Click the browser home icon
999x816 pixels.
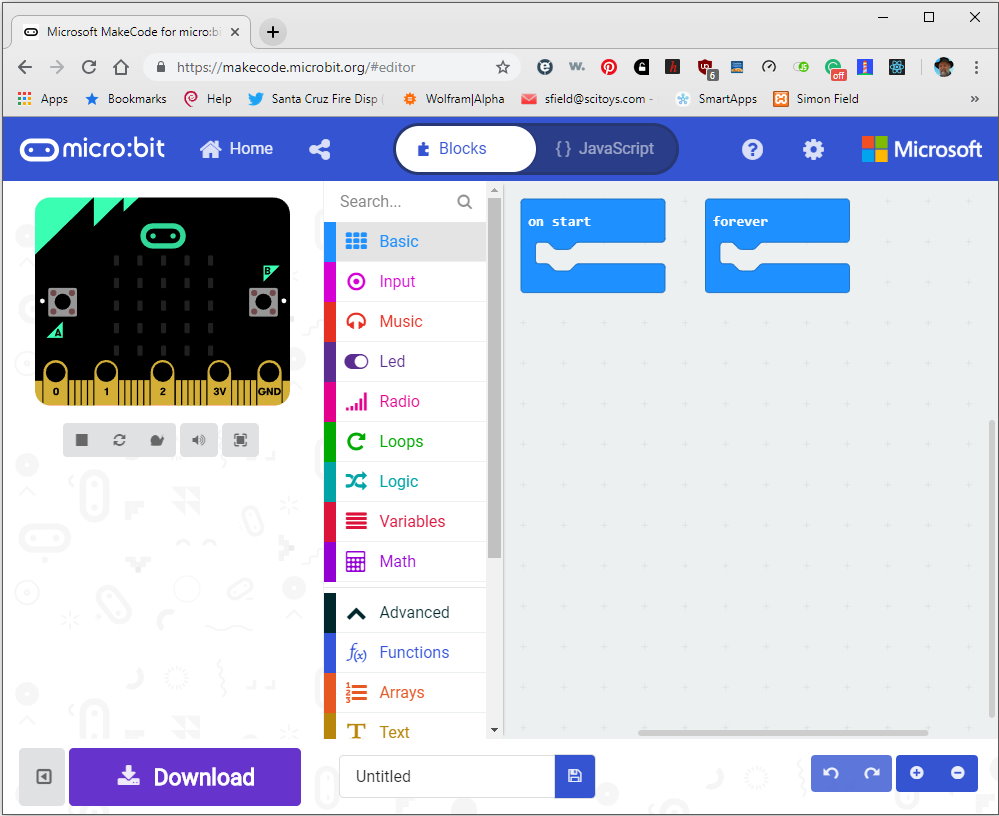click(x=121, y=67)
